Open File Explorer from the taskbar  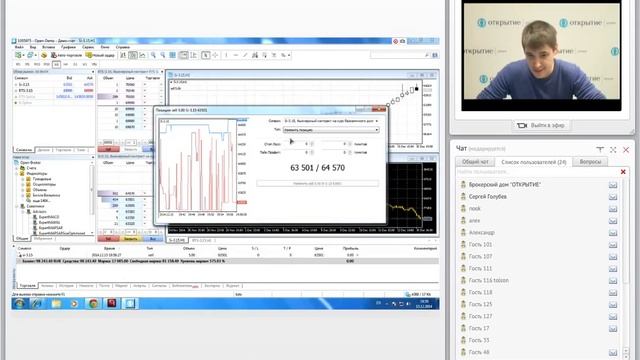[56, 303]
